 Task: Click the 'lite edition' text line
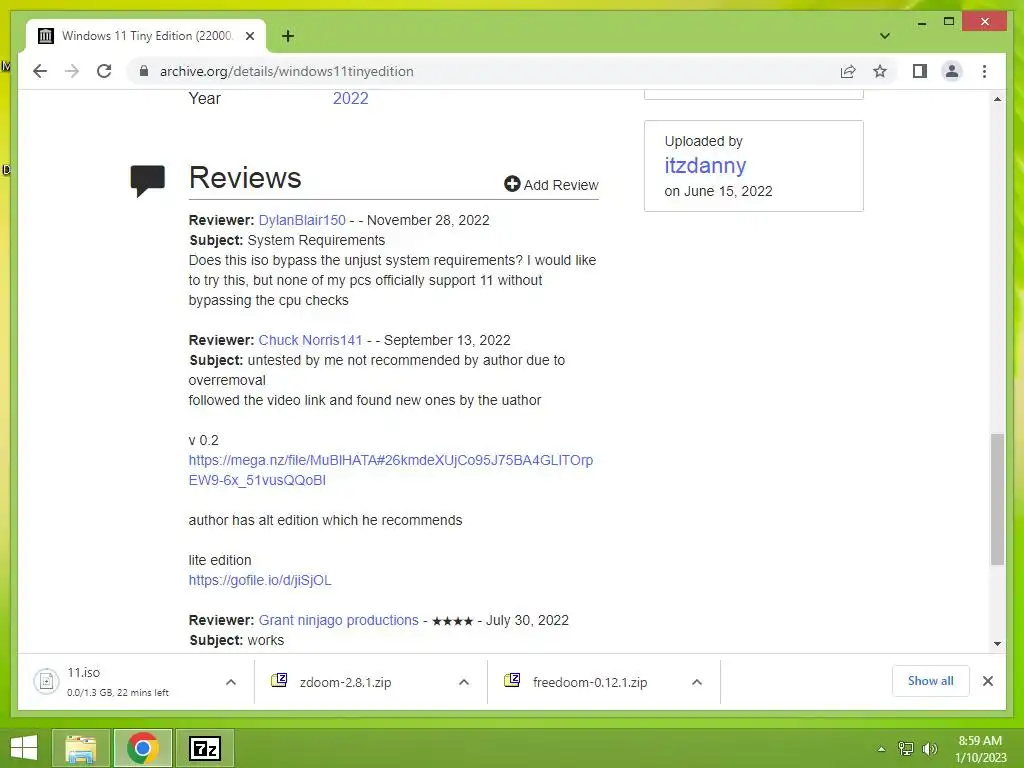point(220,560)
